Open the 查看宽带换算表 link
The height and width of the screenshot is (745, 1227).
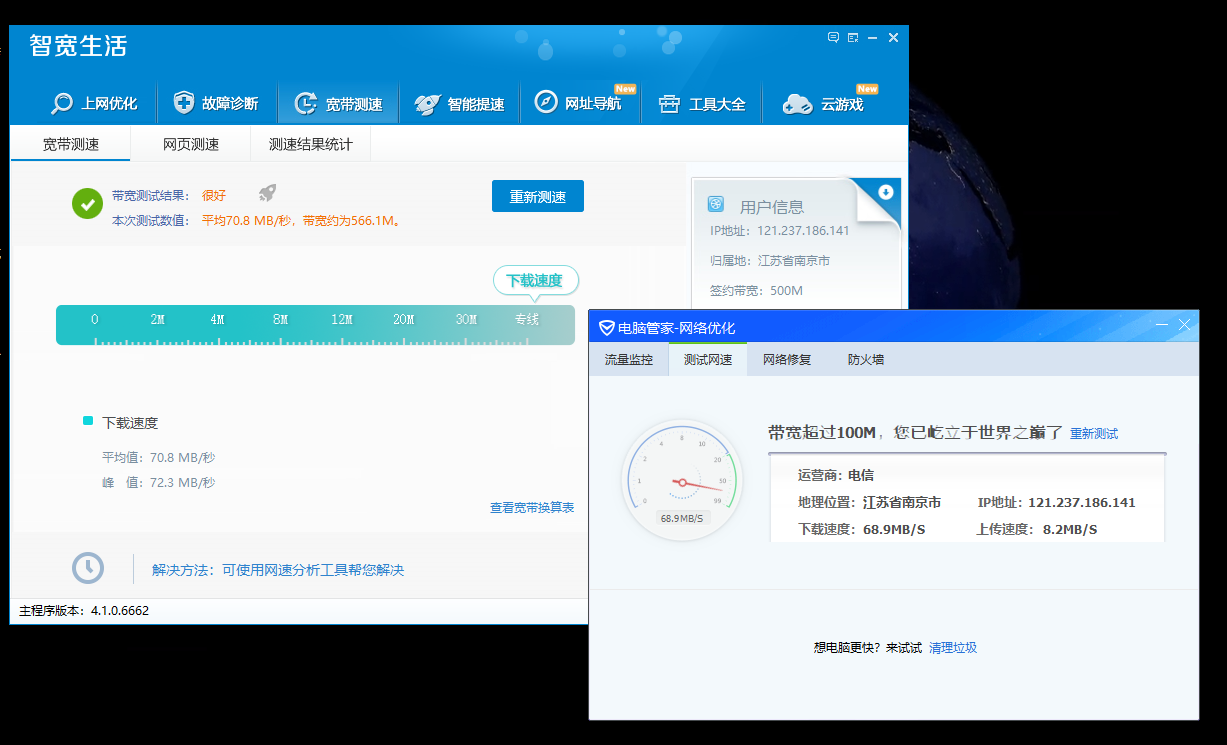pos(532,508)
